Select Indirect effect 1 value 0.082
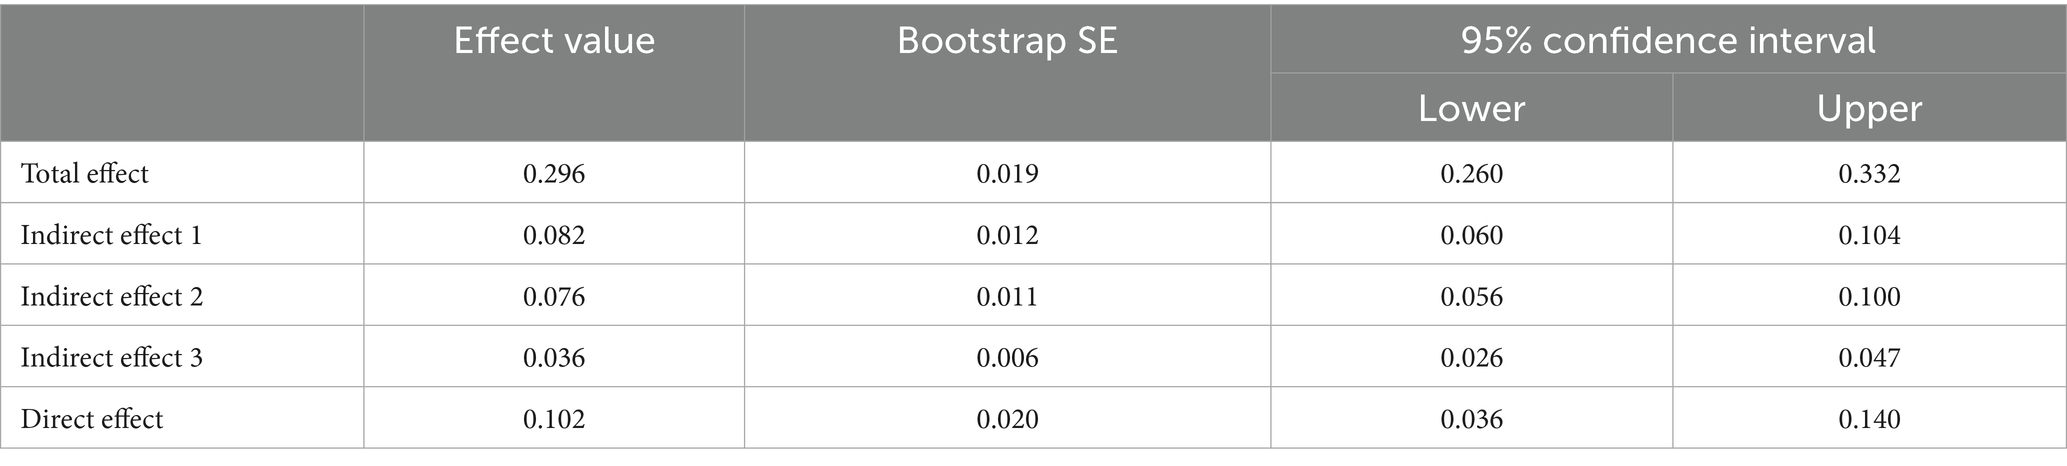This screenshot has height=466, width=2067. pyautogui.click(x=554, y=235)
